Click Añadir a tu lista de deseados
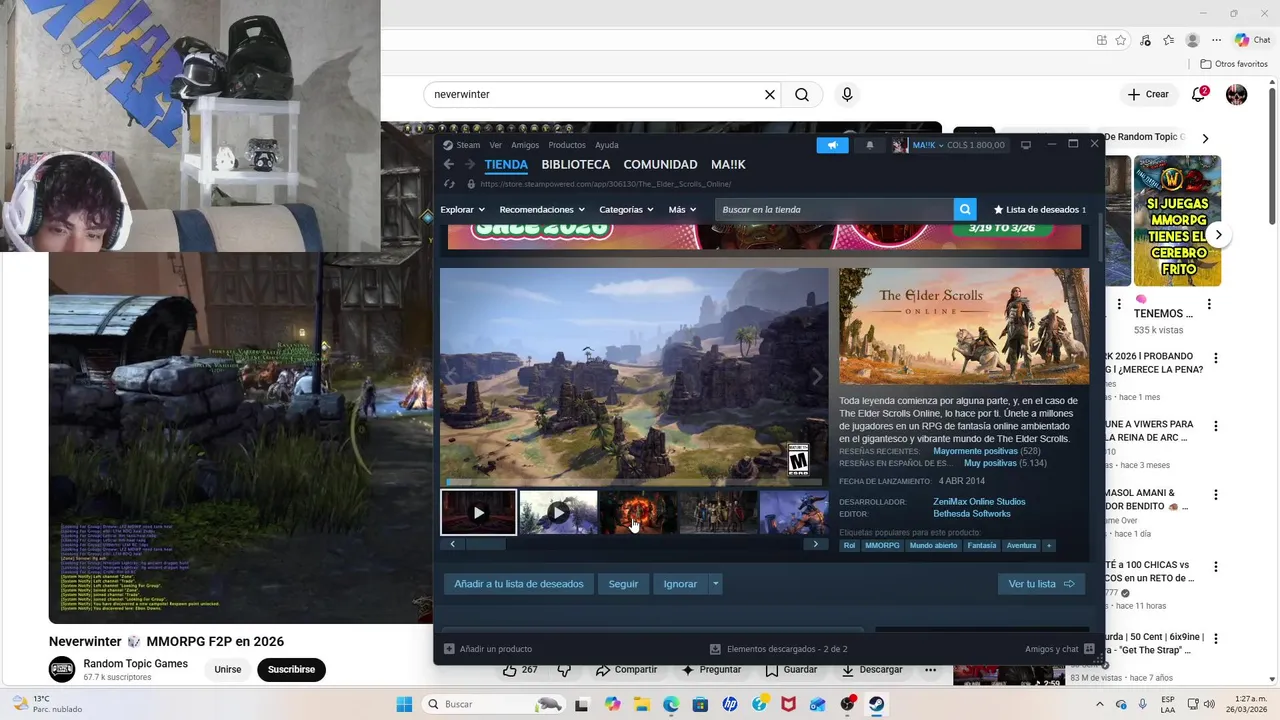Image resolution: width=1280 pixels, height=720 pixels. click(519, 584)
